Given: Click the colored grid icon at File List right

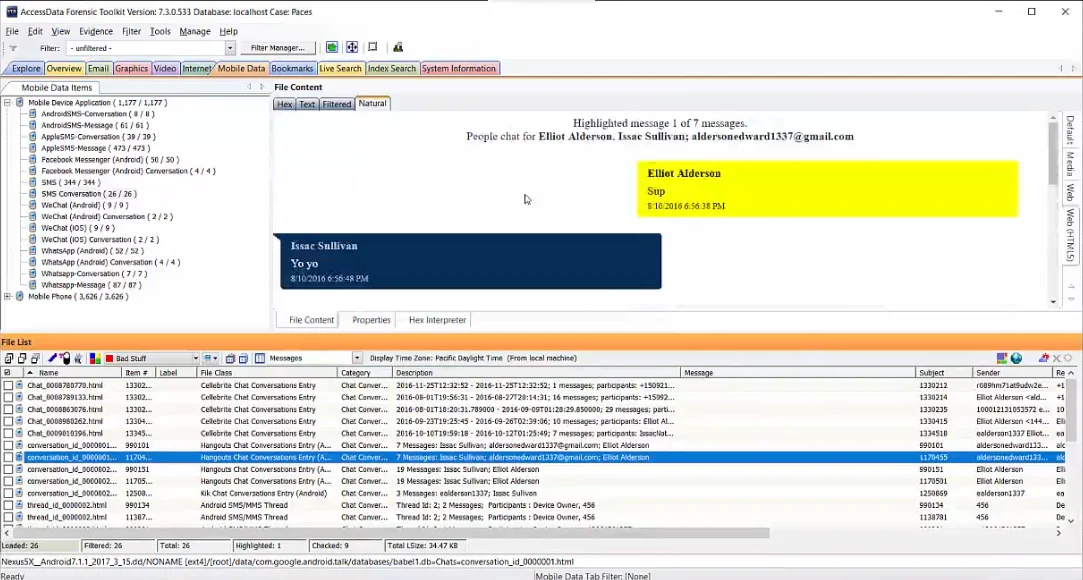Looking at the screenshot, I should coord(1002,358).
